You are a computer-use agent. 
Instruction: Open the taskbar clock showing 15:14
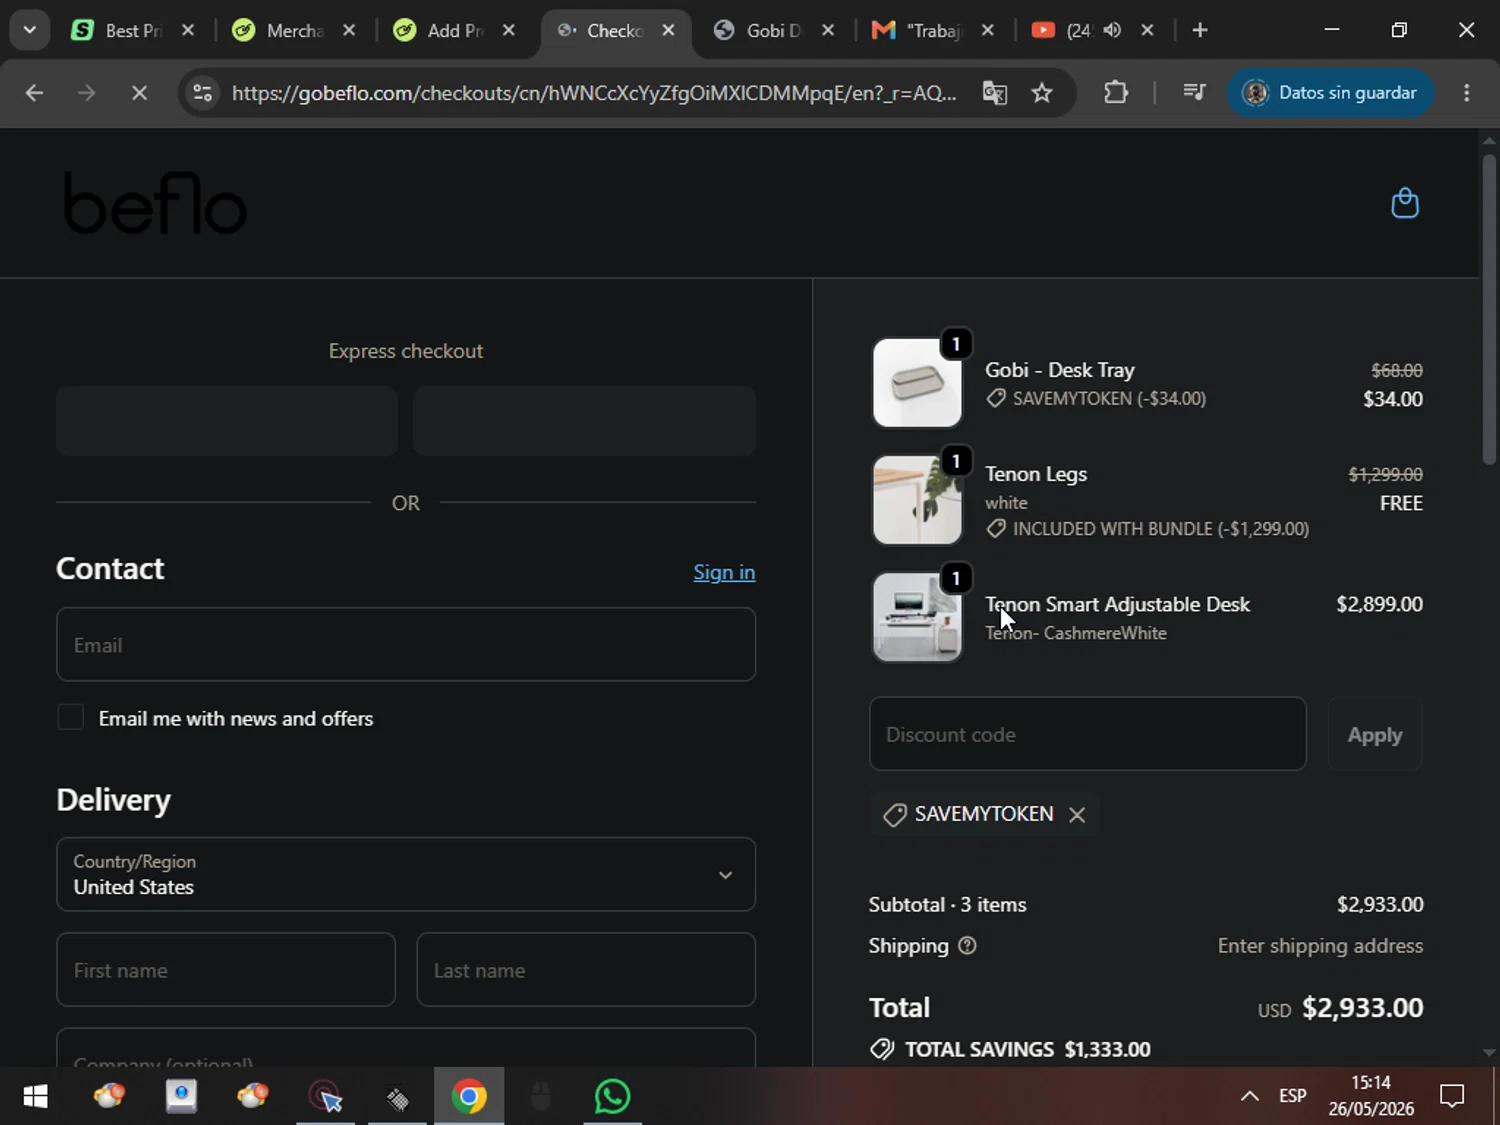point(1371,1096)
